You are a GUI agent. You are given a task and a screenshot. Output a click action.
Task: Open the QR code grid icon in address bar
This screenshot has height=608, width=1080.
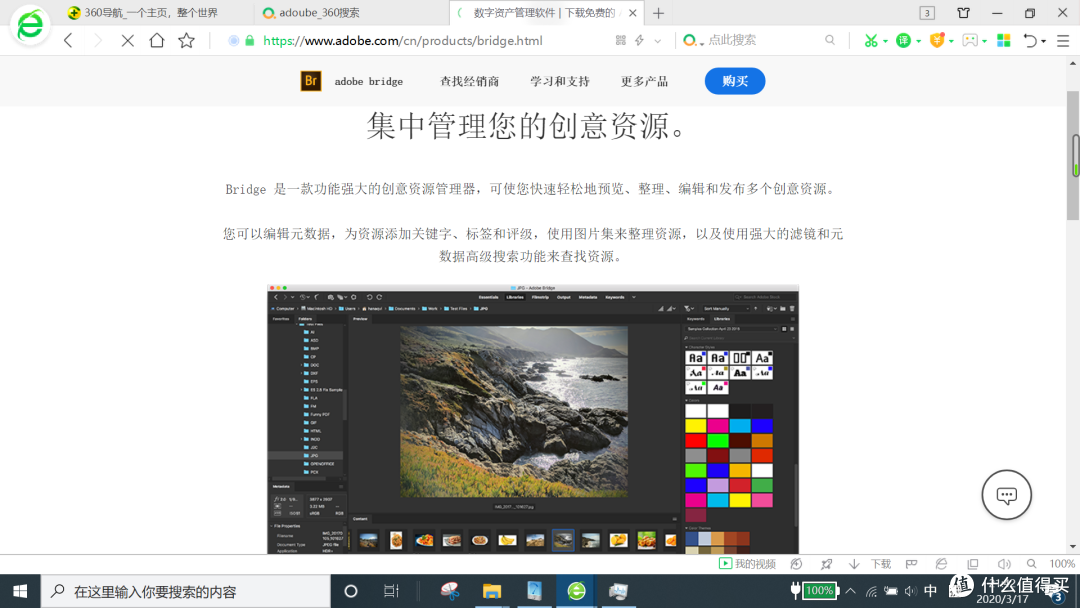(x=621, y=41)
